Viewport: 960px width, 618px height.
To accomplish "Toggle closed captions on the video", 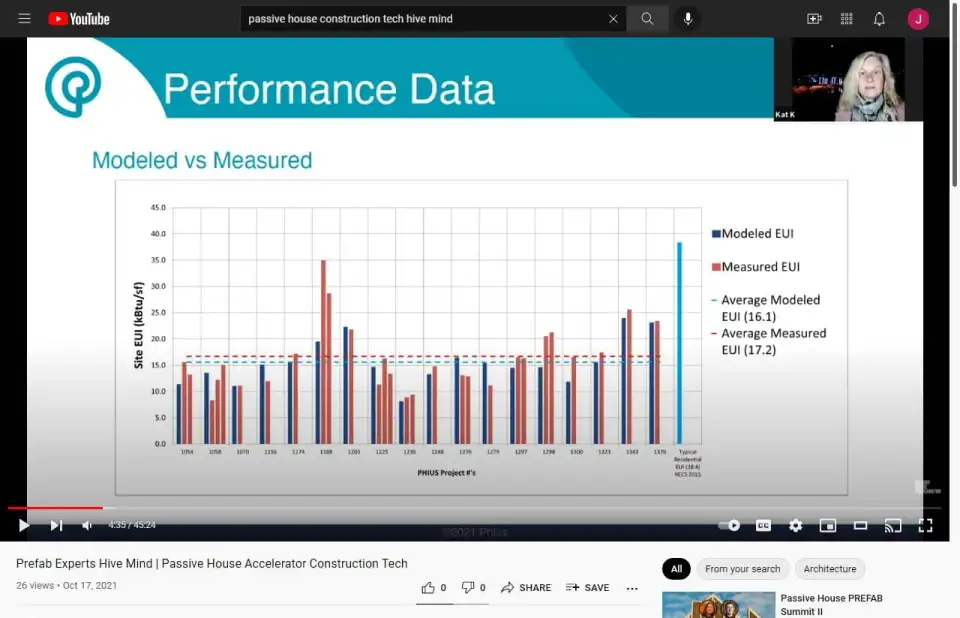I will tap(763, 525).
